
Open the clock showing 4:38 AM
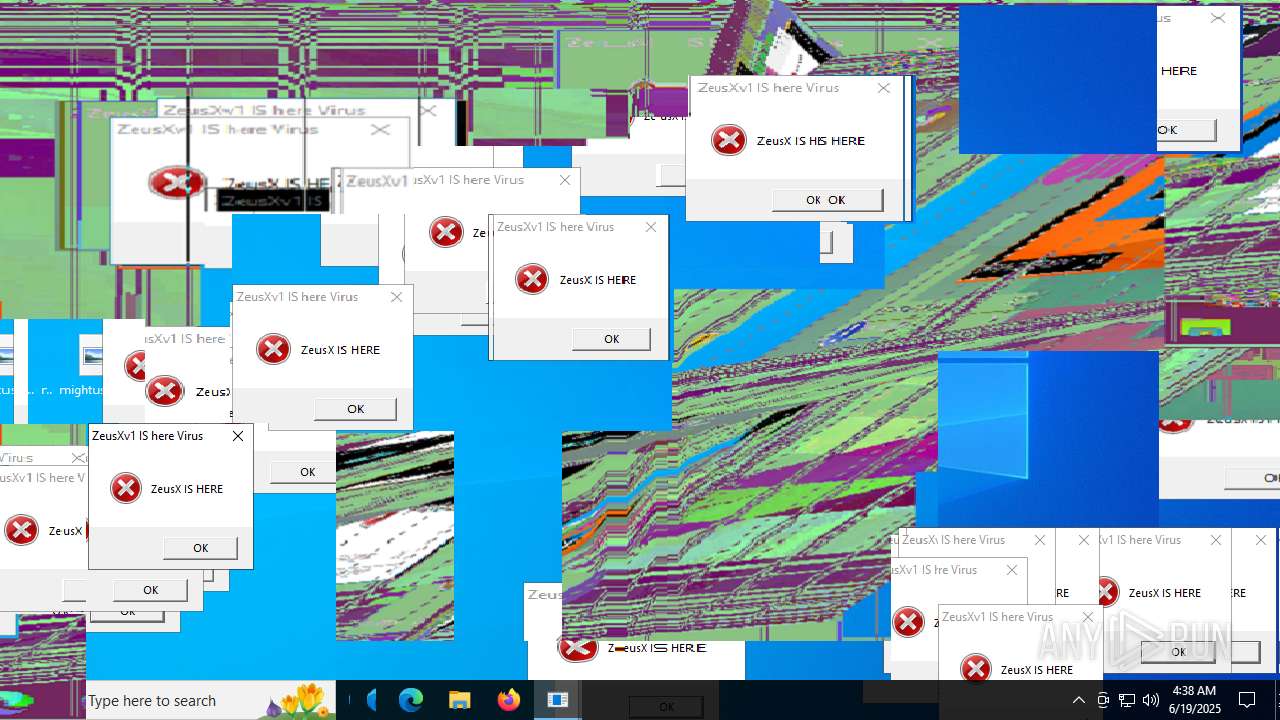pos(1193,700)
